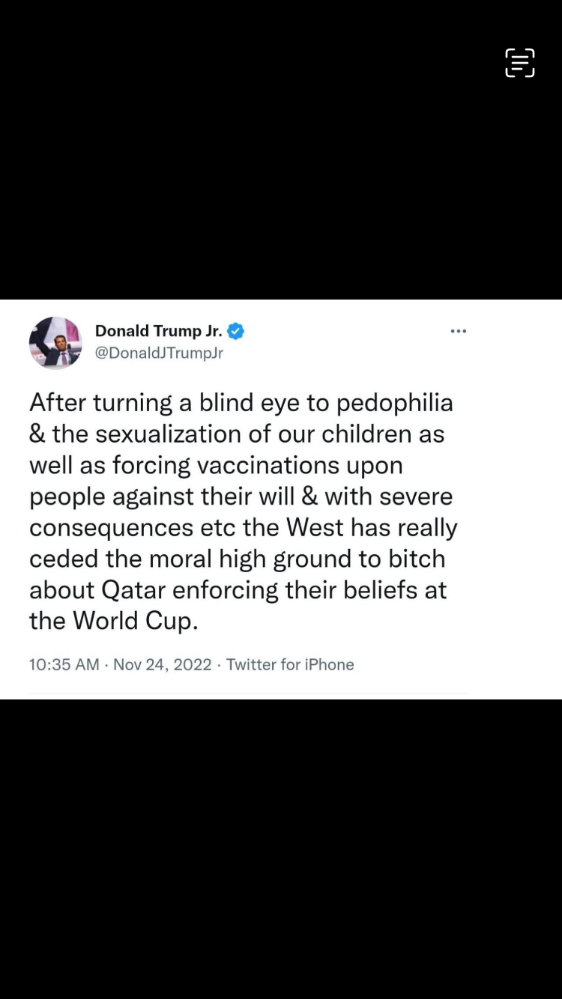Open the three-dot more options menu
The image size is (562, 999).
click(458, 331)
